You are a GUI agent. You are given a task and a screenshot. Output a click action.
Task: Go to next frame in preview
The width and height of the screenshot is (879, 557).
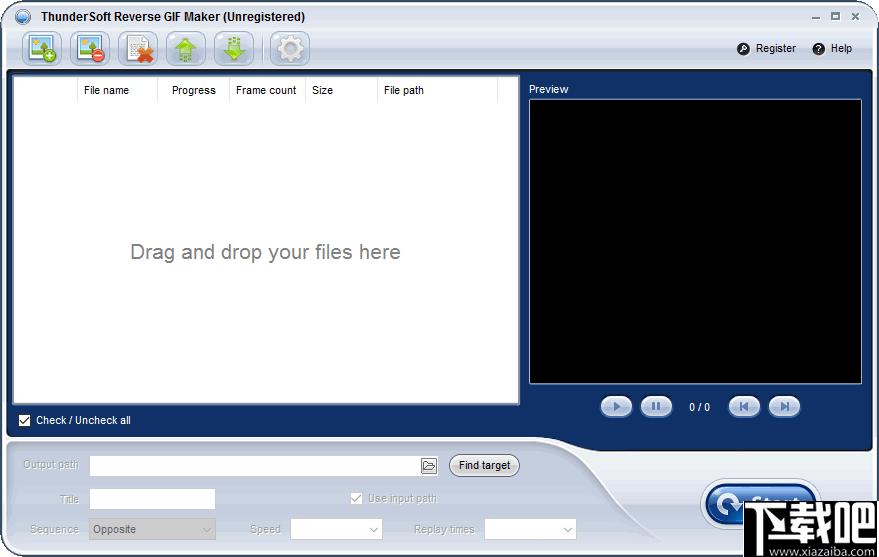tap(784, 407)
